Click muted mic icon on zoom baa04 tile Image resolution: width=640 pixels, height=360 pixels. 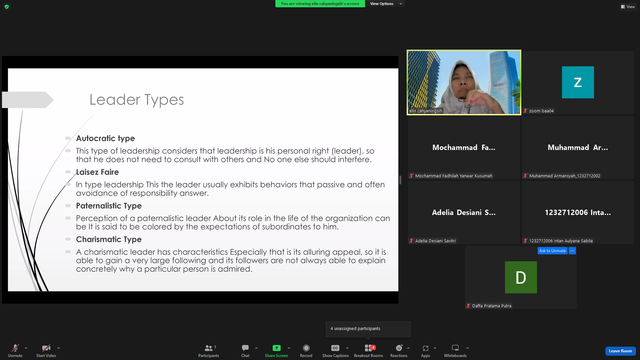[x=526, y=111]
